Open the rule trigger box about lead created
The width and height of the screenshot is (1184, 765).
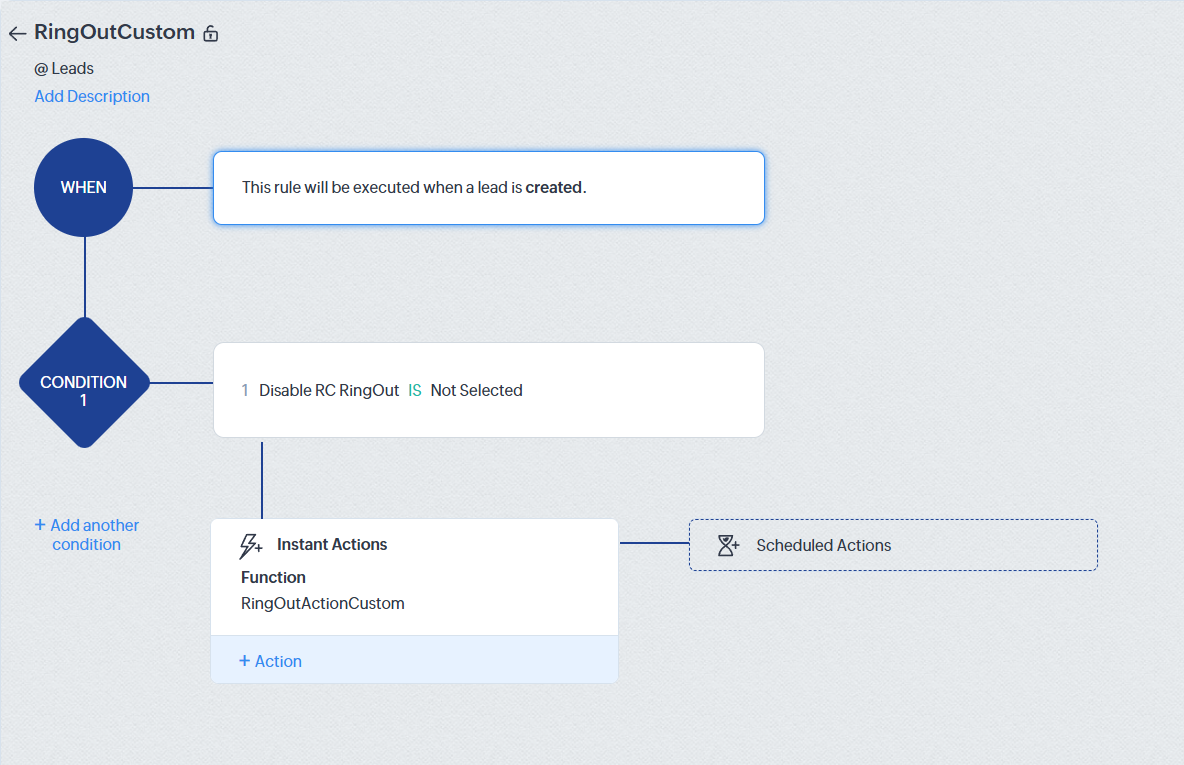[489, 188]
